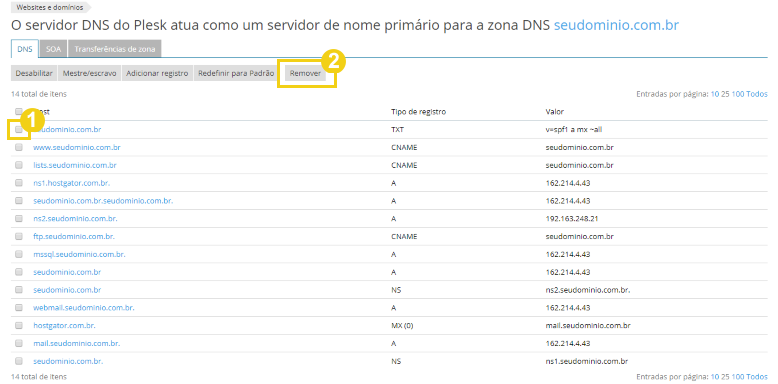
Task: Open the hostgator.com.br. MX record link
Action: (x=65, y=325)
